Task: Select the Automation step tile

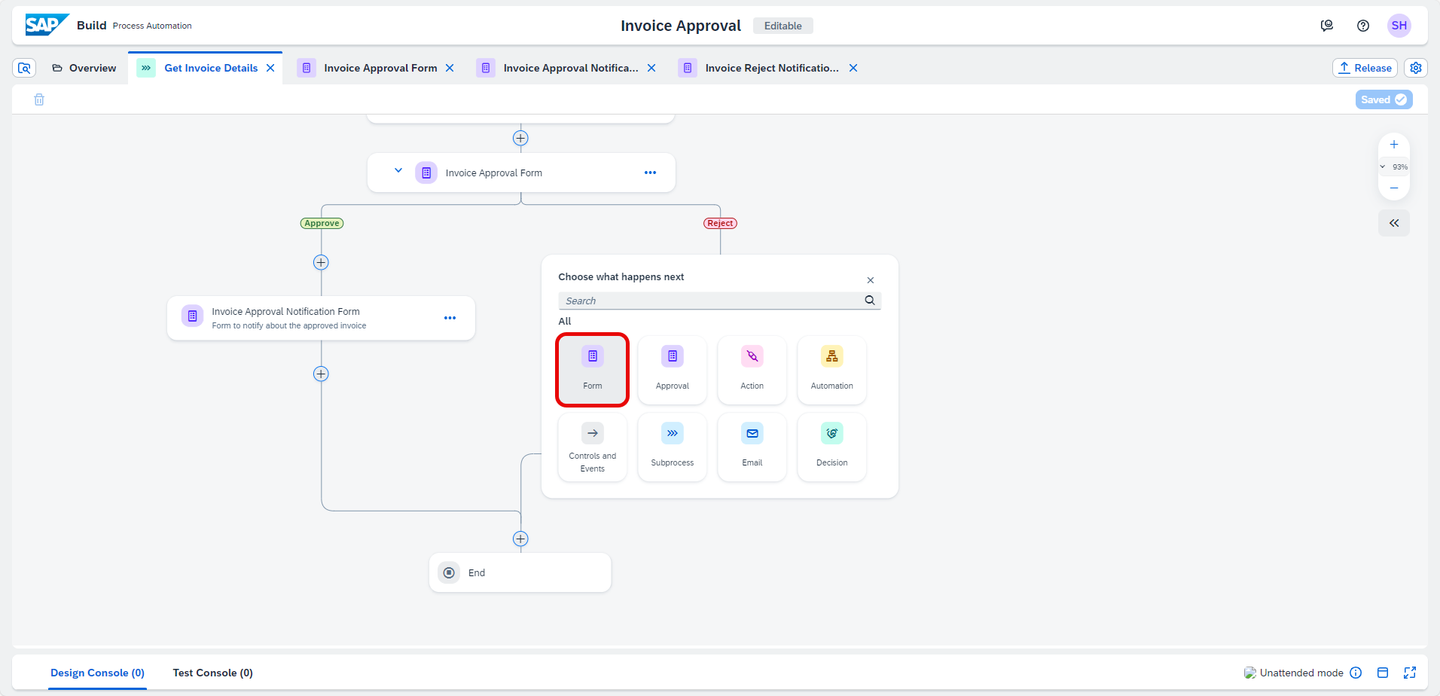Action: [832, 370]
